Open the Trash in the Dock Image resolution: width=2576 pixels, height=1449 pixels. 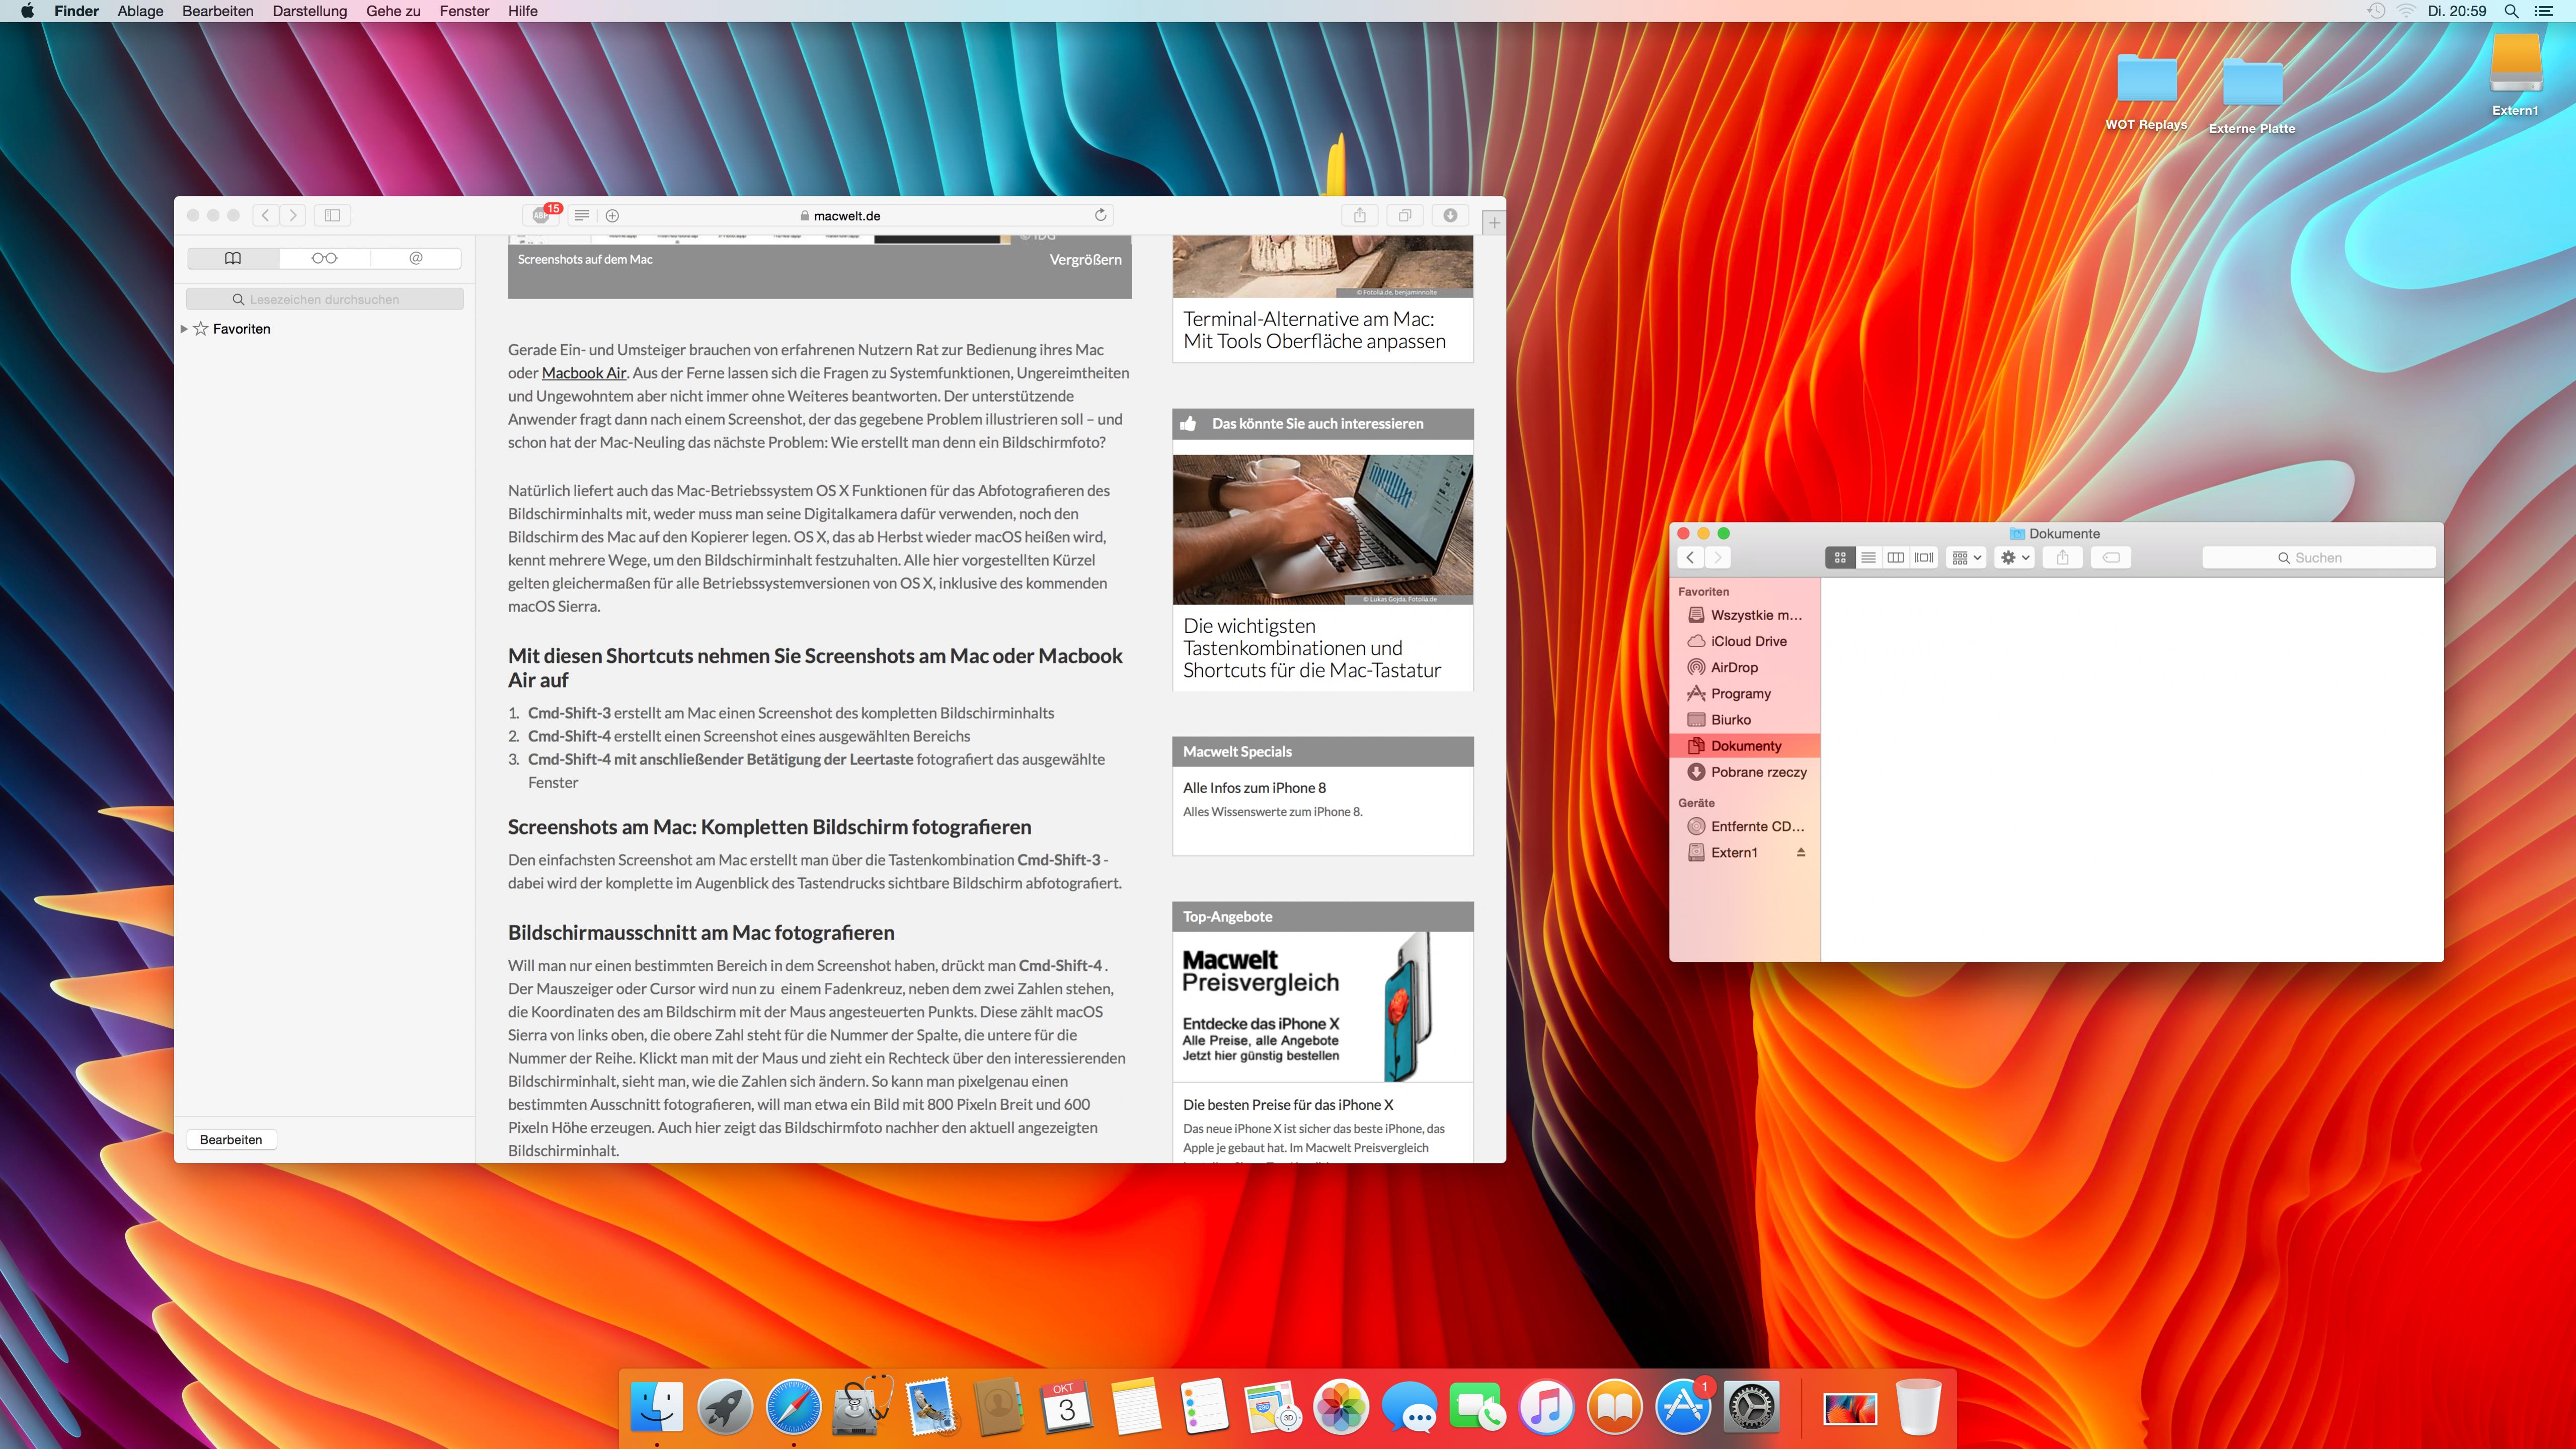pyautogui.click(x=1918, y=1407)
